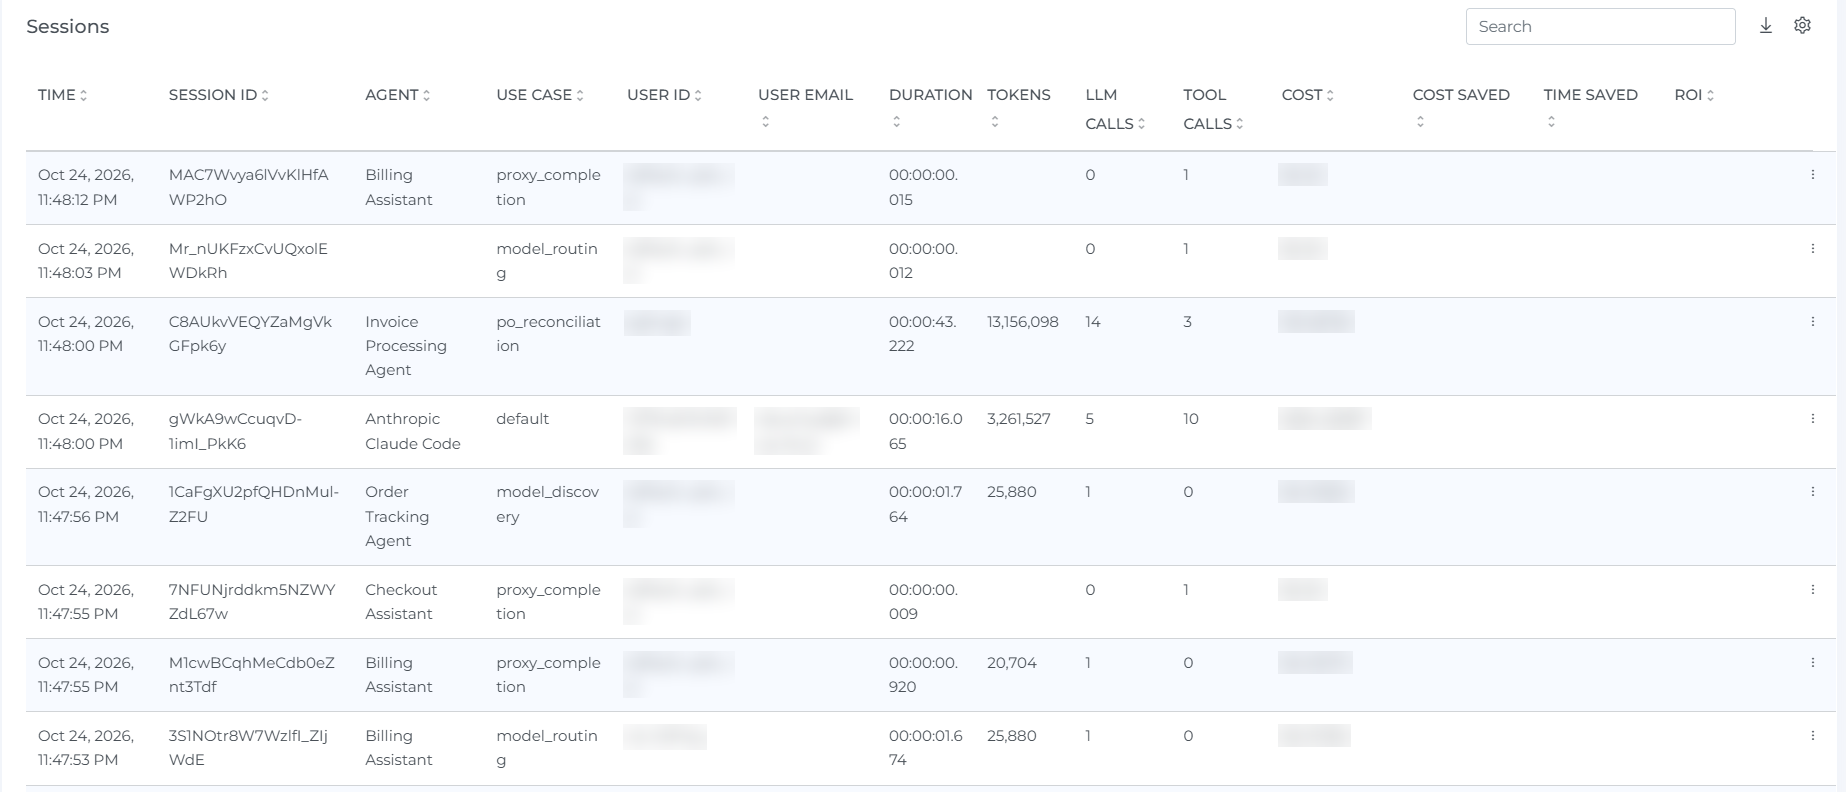
Task: Open row menu for Anthropic Claude Code session
Action: (1813, 419)
